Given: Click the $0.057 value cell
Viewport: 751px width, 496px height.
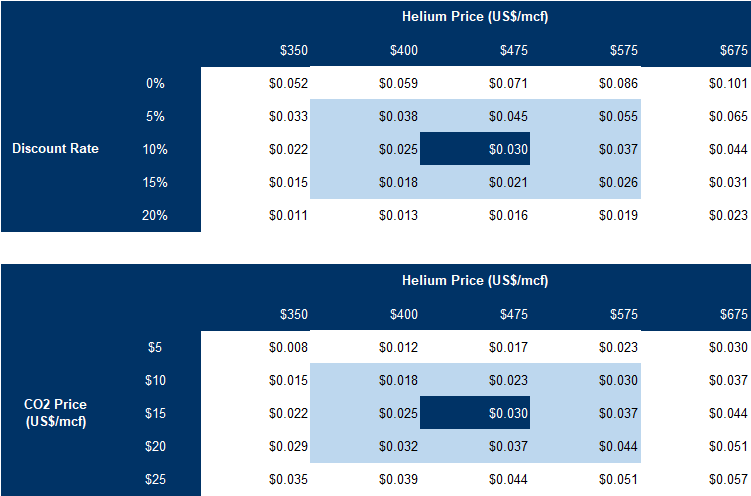Looking at the screenshot, I should point(729,479).
